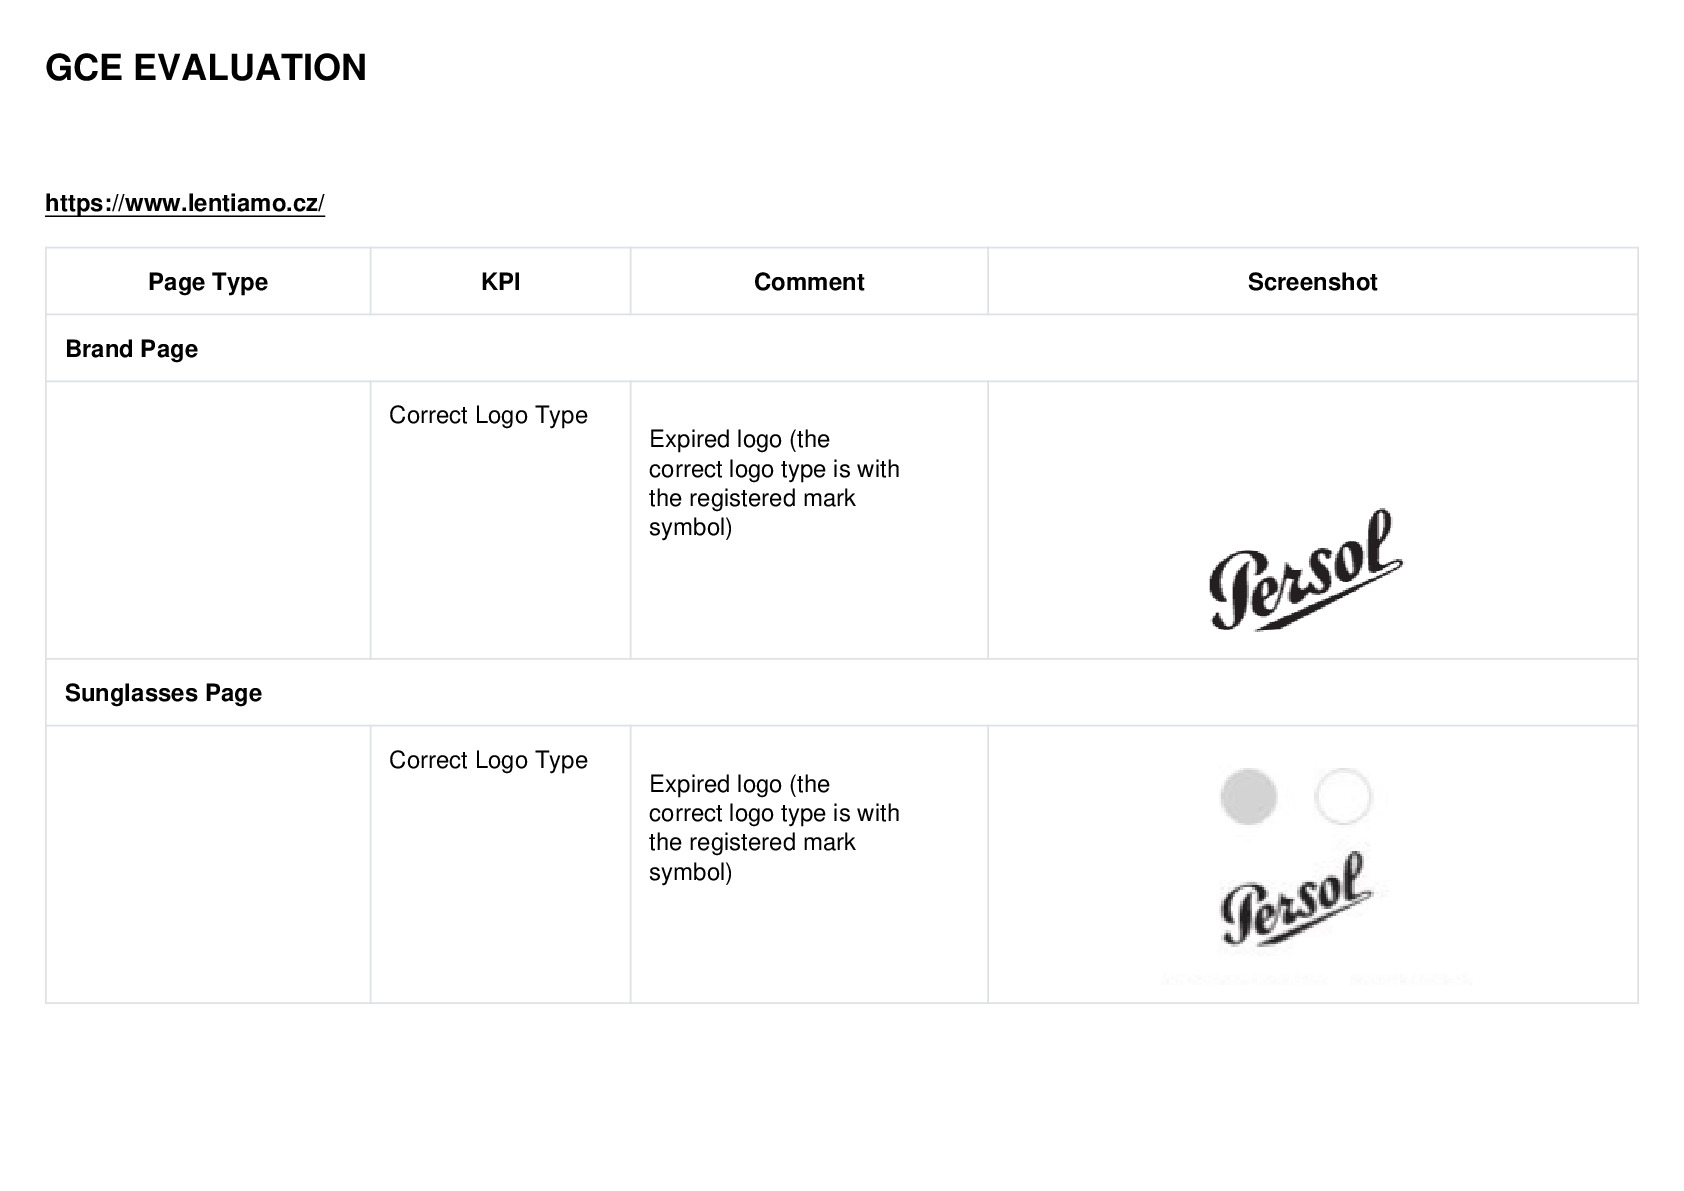Click the blank area below the table

click(x=842, y=1095)
